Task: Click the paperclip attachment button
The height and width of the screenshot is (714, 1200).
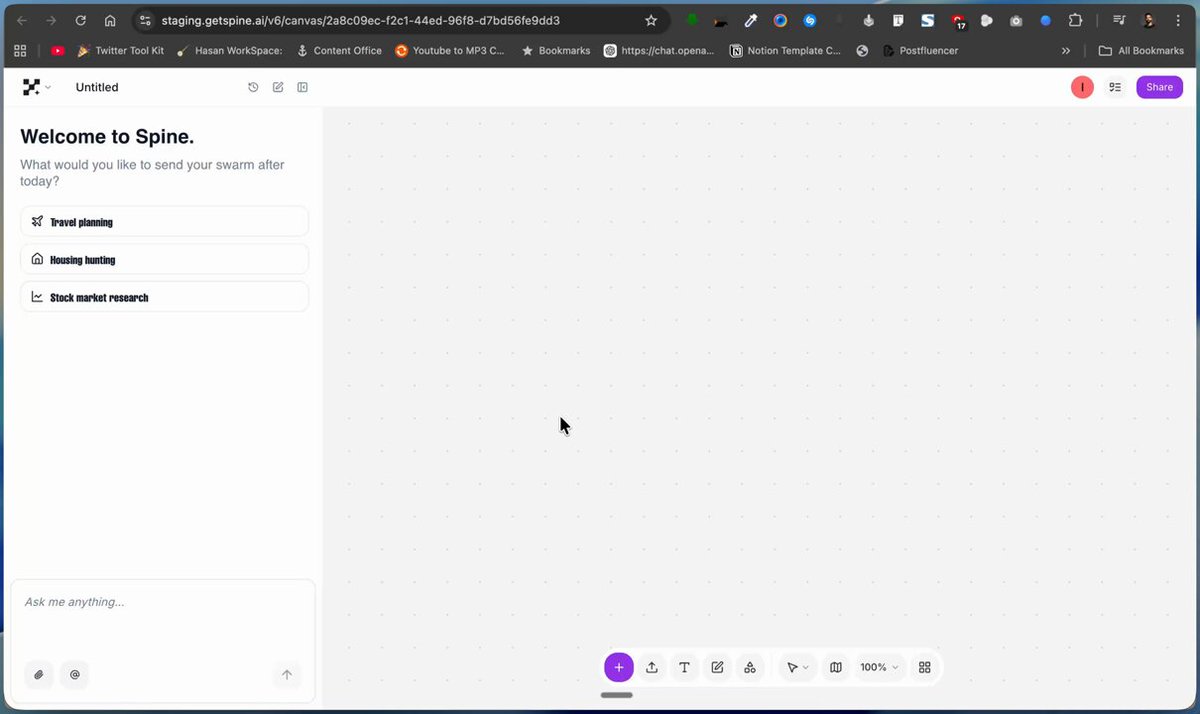Action: 39,675
